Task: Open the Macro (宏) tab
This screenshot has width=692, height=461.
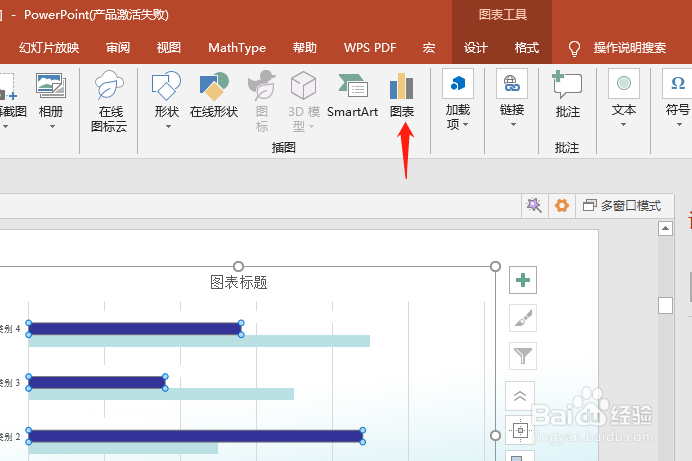Action: [x=429, y=48]
